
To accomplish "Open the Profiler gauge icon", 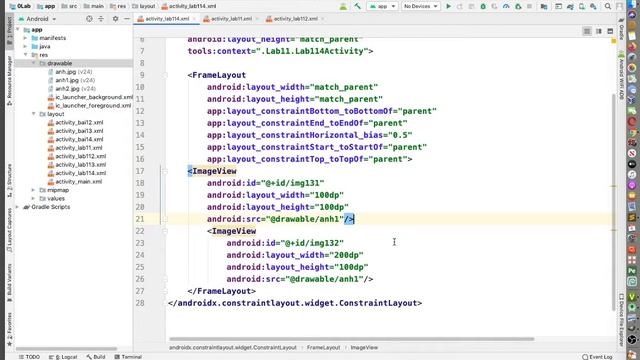I will [506, 6].
